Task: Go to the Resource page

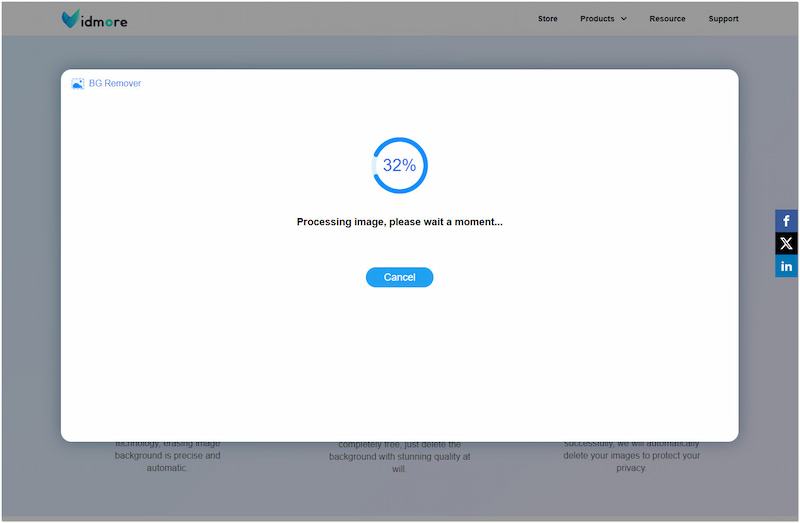Action: (x=667, y=19)
